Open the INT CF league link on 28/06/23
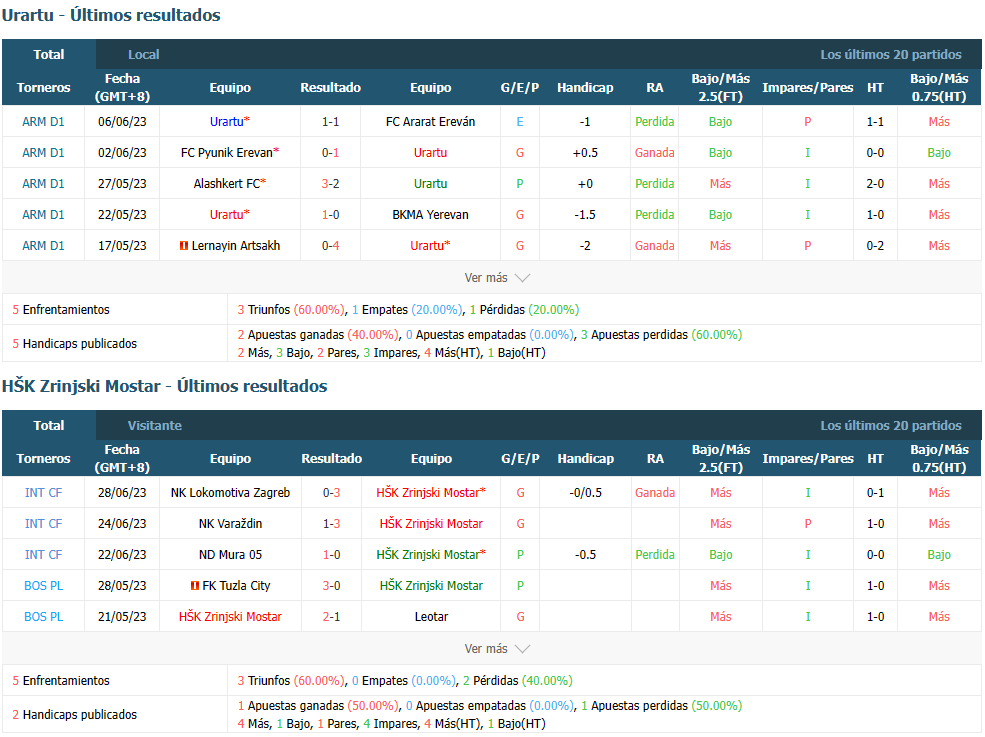This screenshot has height=737, width=985. coord(43,493)
